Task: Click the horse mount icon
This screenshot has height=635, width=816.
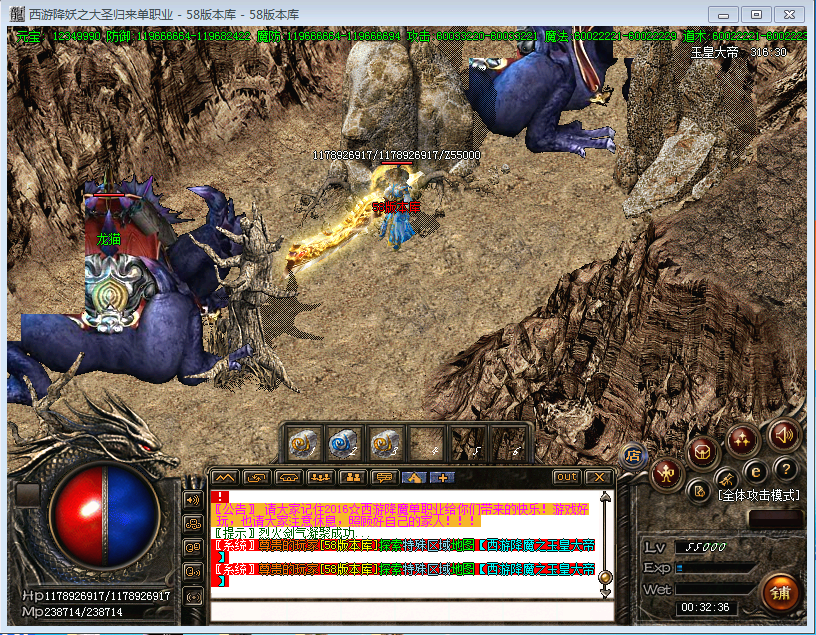Action: (414, 477)
